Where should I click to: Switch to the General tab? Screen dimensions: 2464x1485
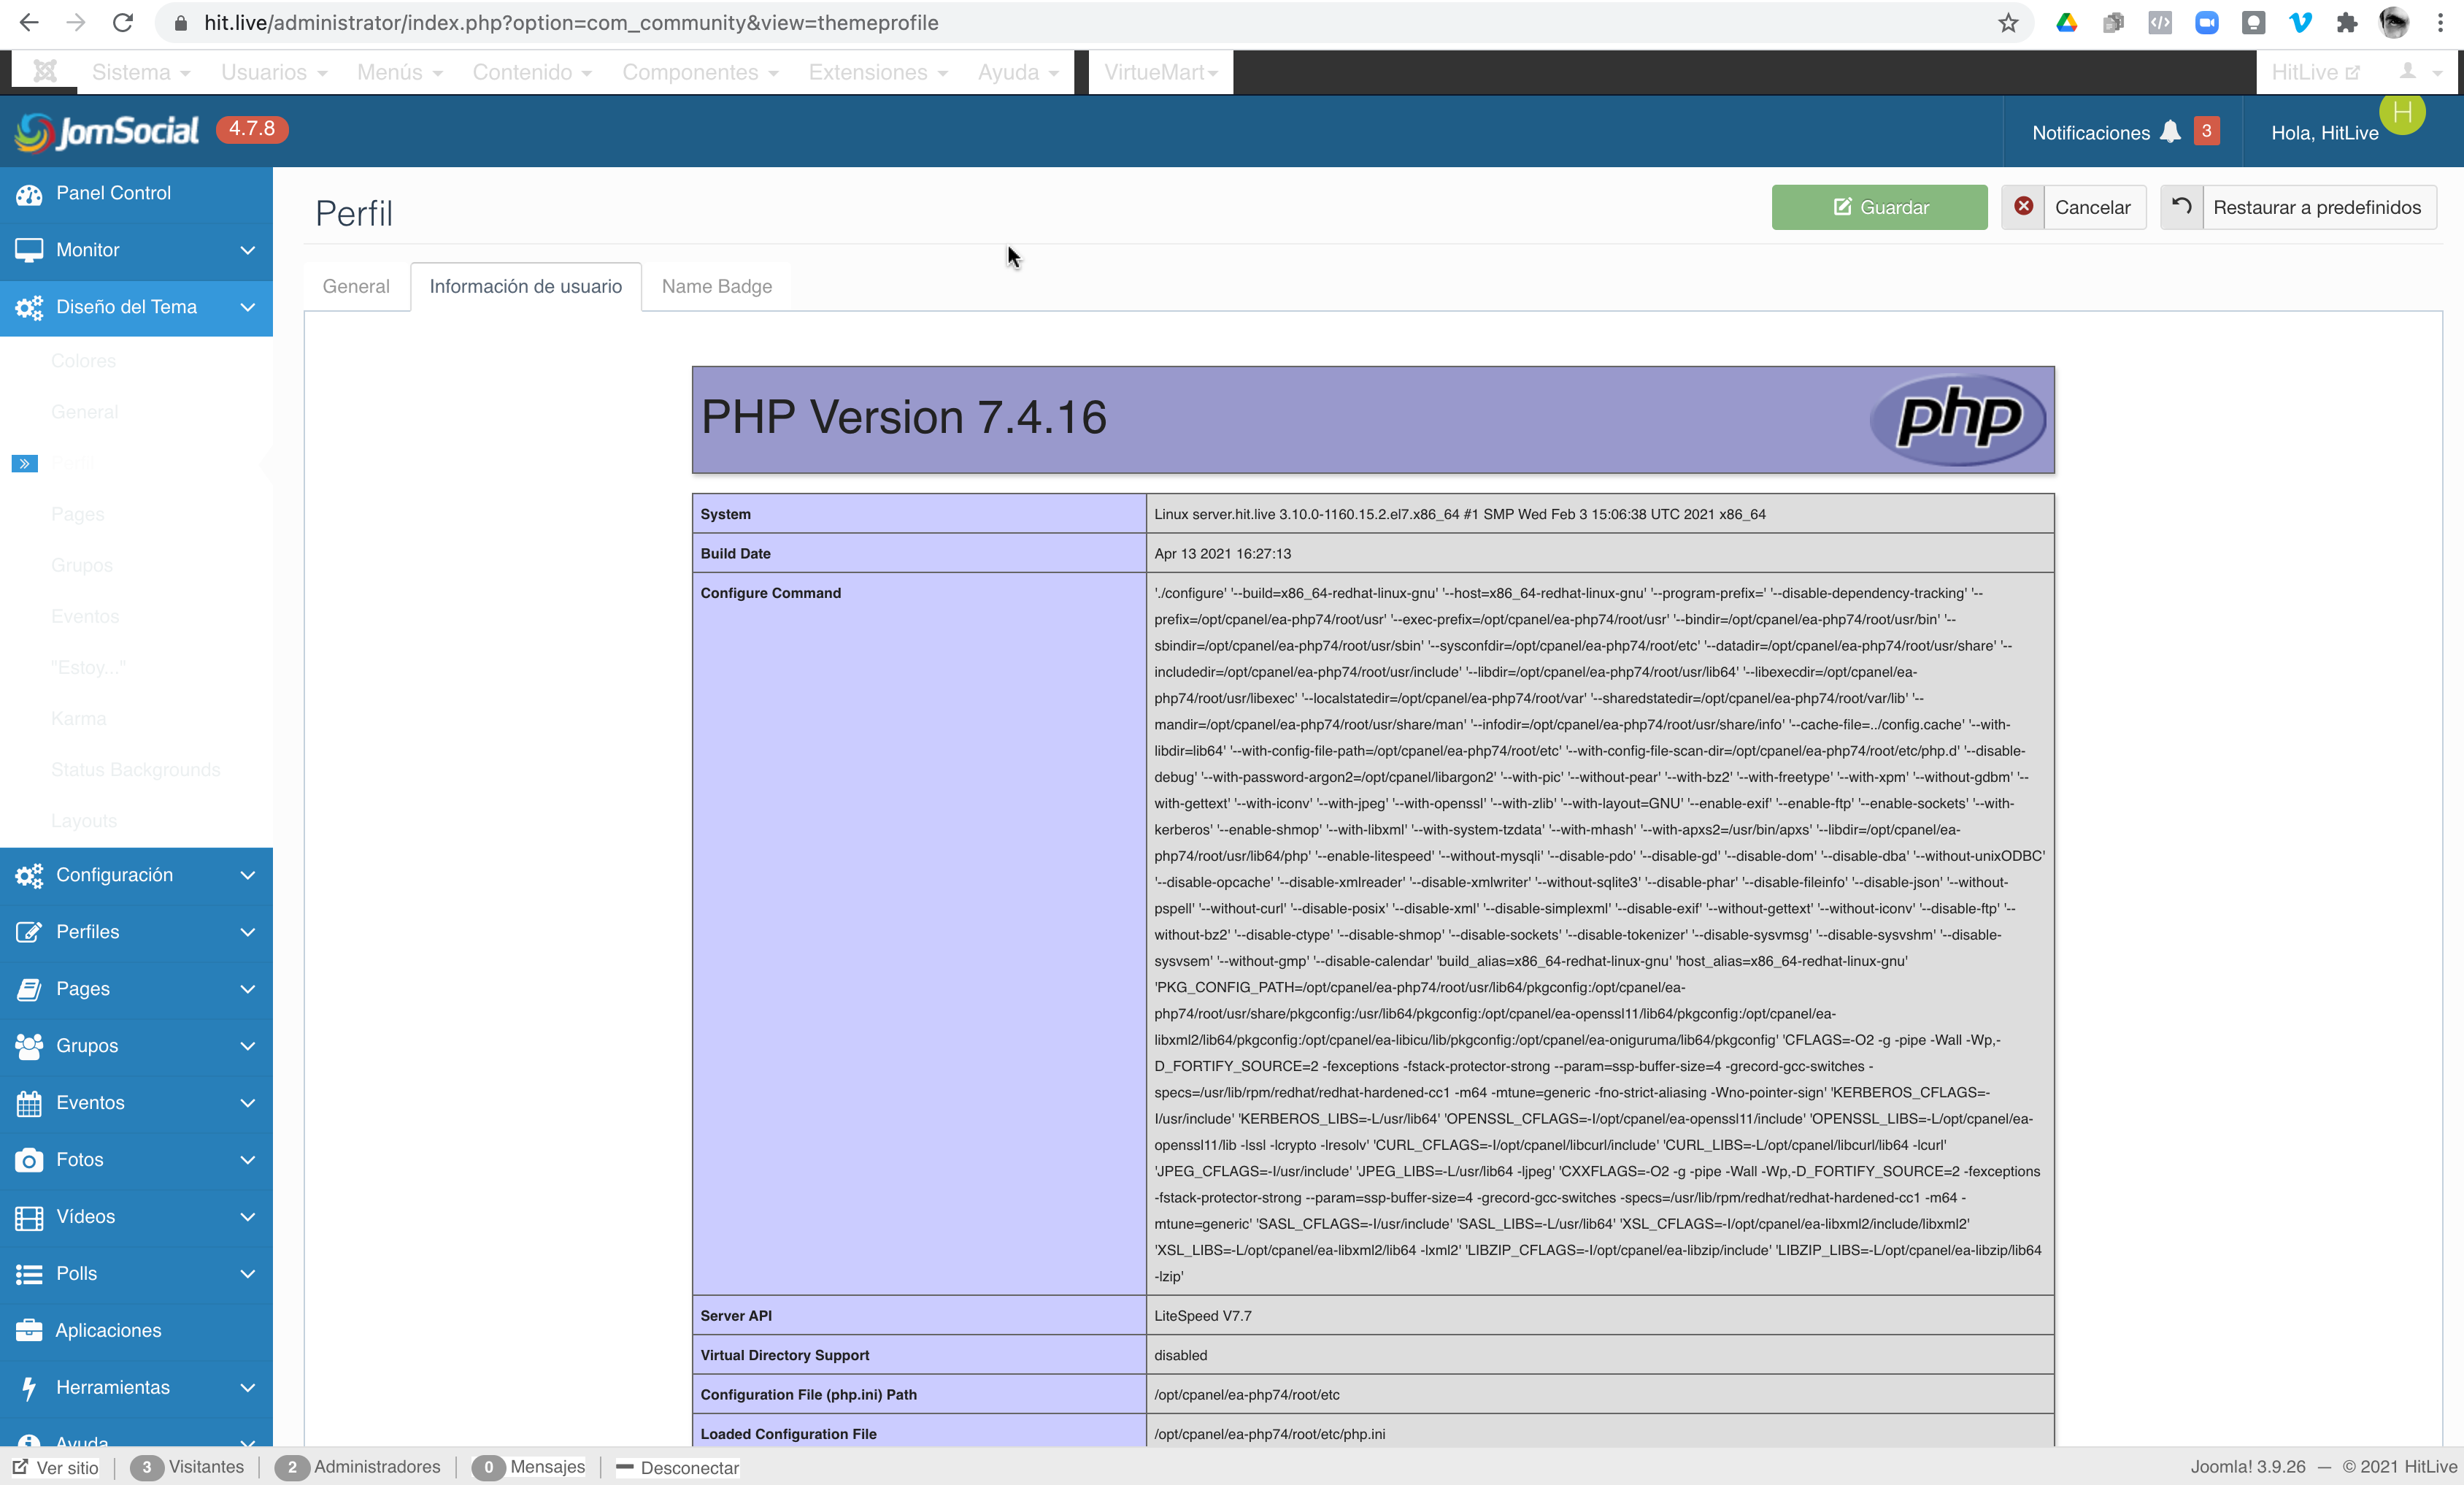point(355,287)
